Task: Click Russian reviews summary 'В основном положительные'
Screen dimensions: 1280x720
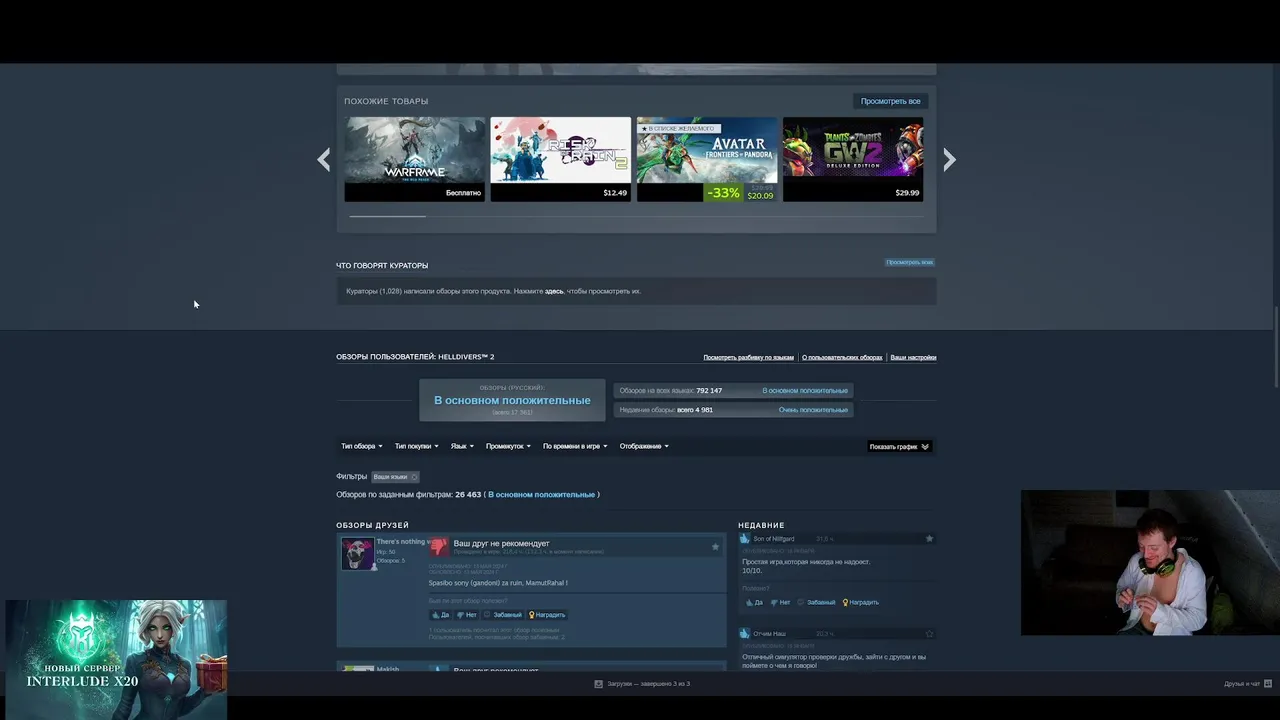Action: (x=512, y=400)
